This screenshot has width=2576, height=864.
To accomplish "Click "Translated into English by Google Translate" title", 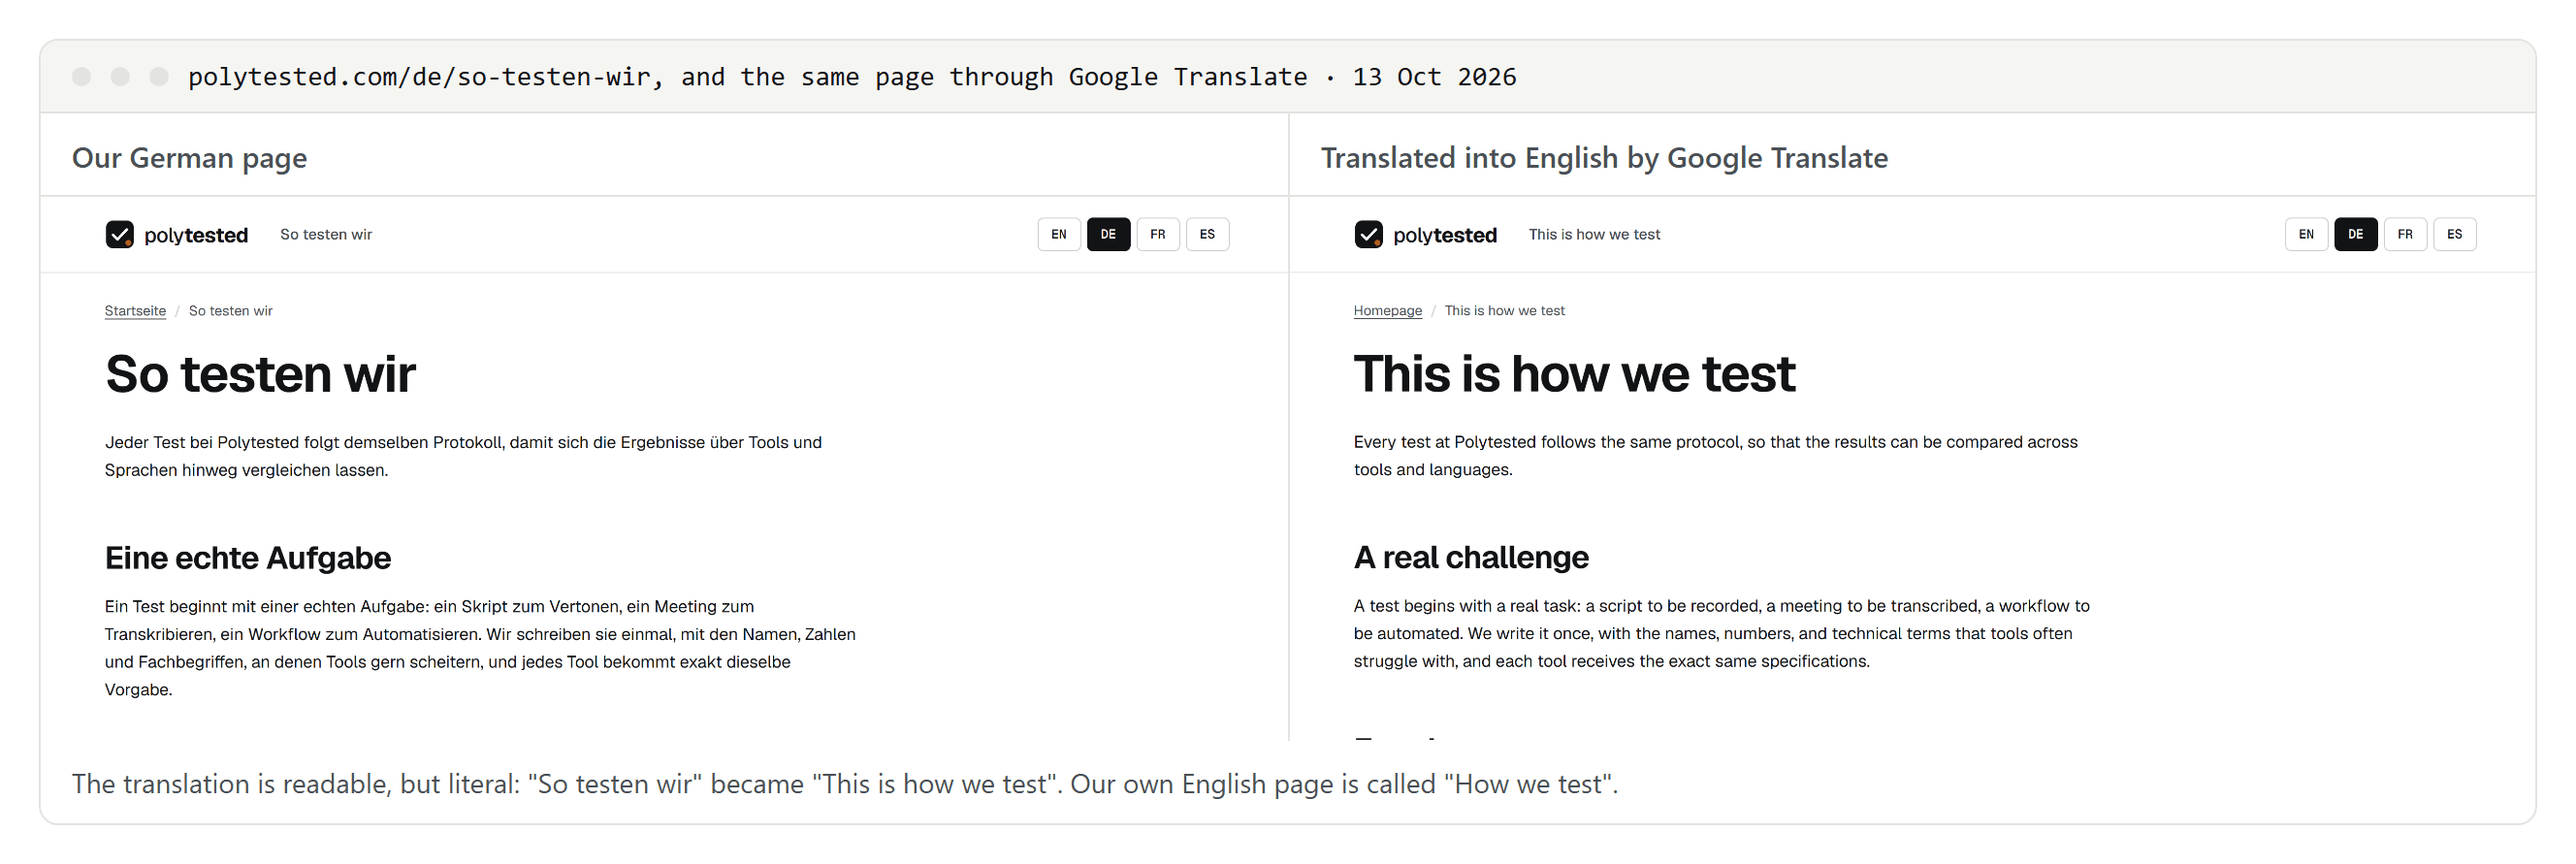I will tap(1604, 158).
